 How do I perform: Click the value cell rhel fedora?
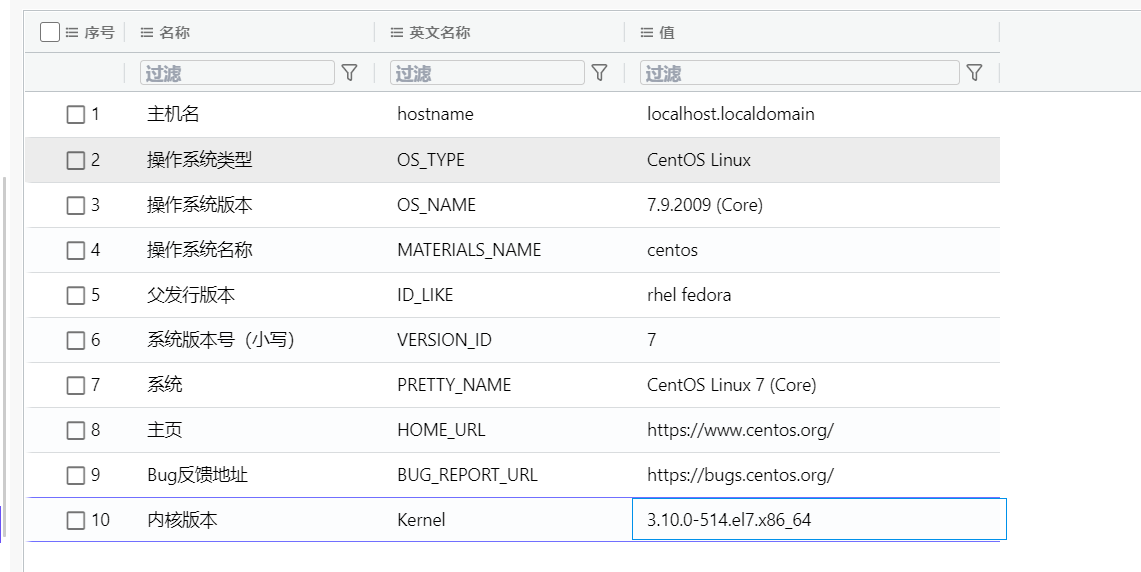pyautogui.click(x=689, y=295)
